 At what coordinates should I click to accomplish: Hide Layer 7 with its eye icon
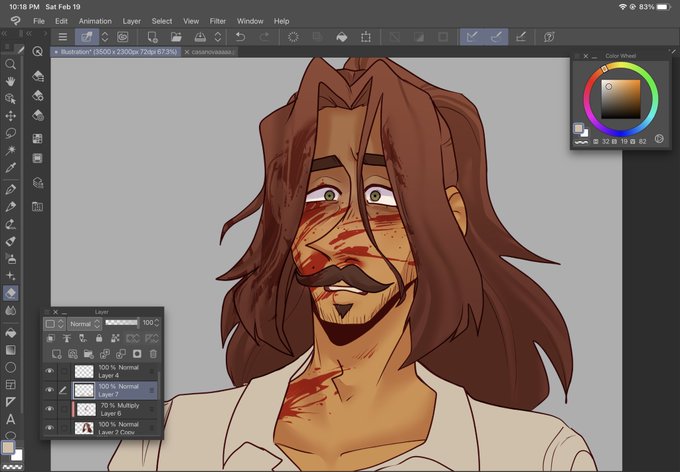pyautogui.click(x=49, y=390)
